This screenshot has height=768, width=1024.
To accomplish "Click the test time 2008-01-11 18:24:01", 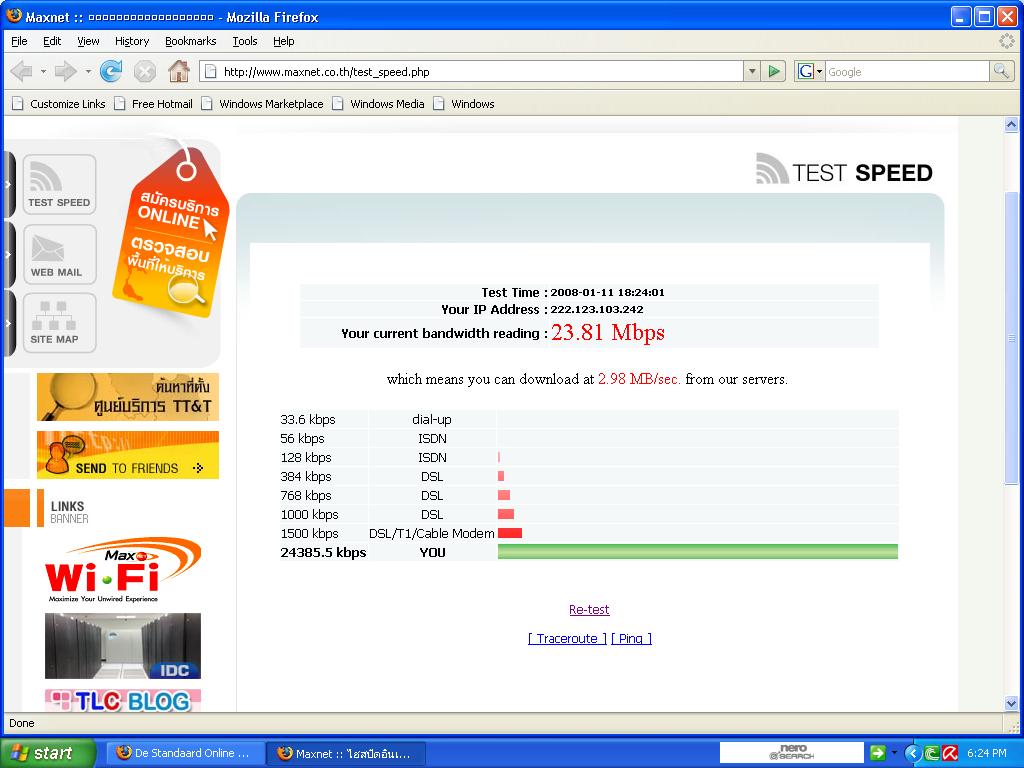I will pos(607,293).
